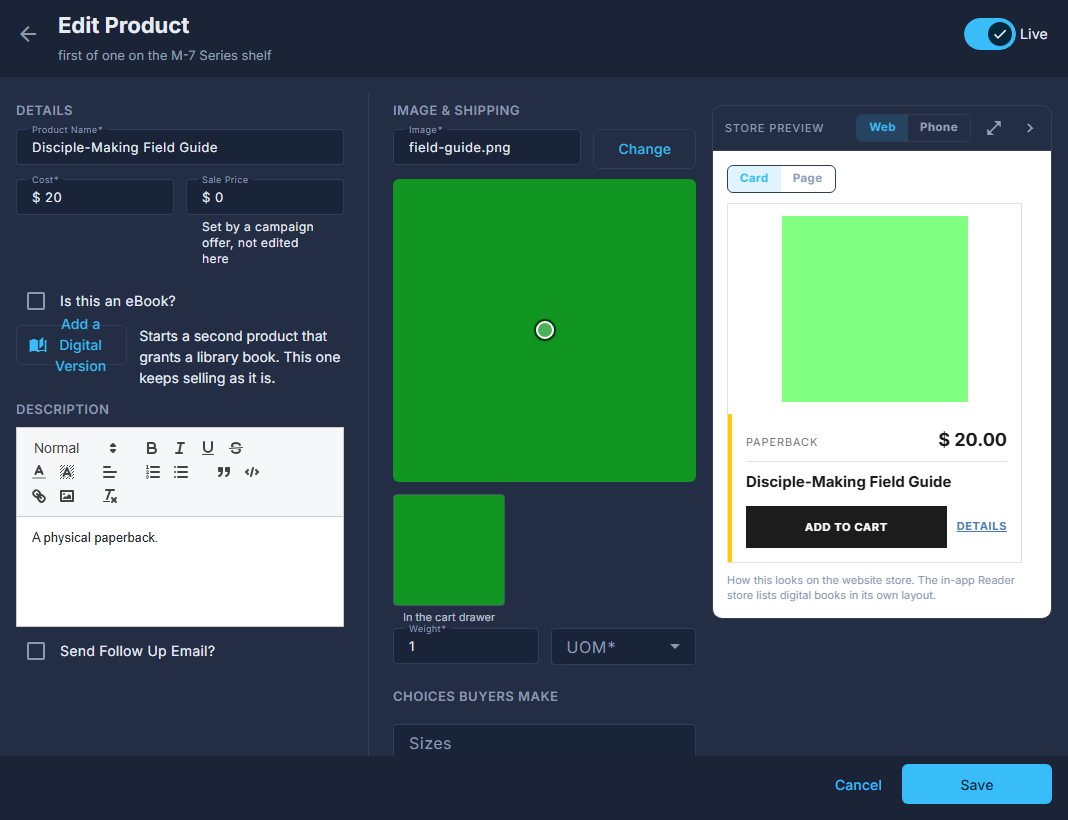Switch the store preview to Web
1068x820 pixels.
tap(882, 127)
